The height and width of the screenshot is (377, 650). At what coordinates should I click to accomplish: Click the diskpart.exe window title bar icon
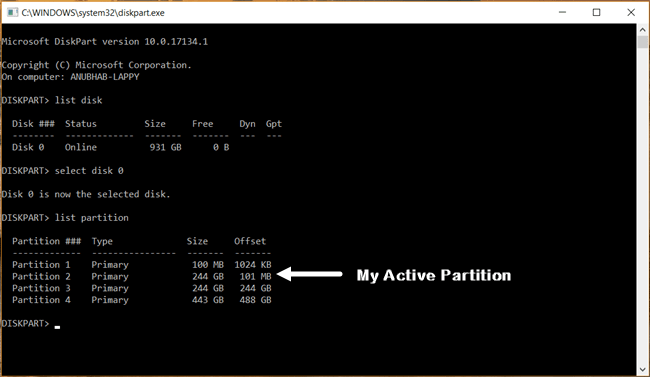12,12
